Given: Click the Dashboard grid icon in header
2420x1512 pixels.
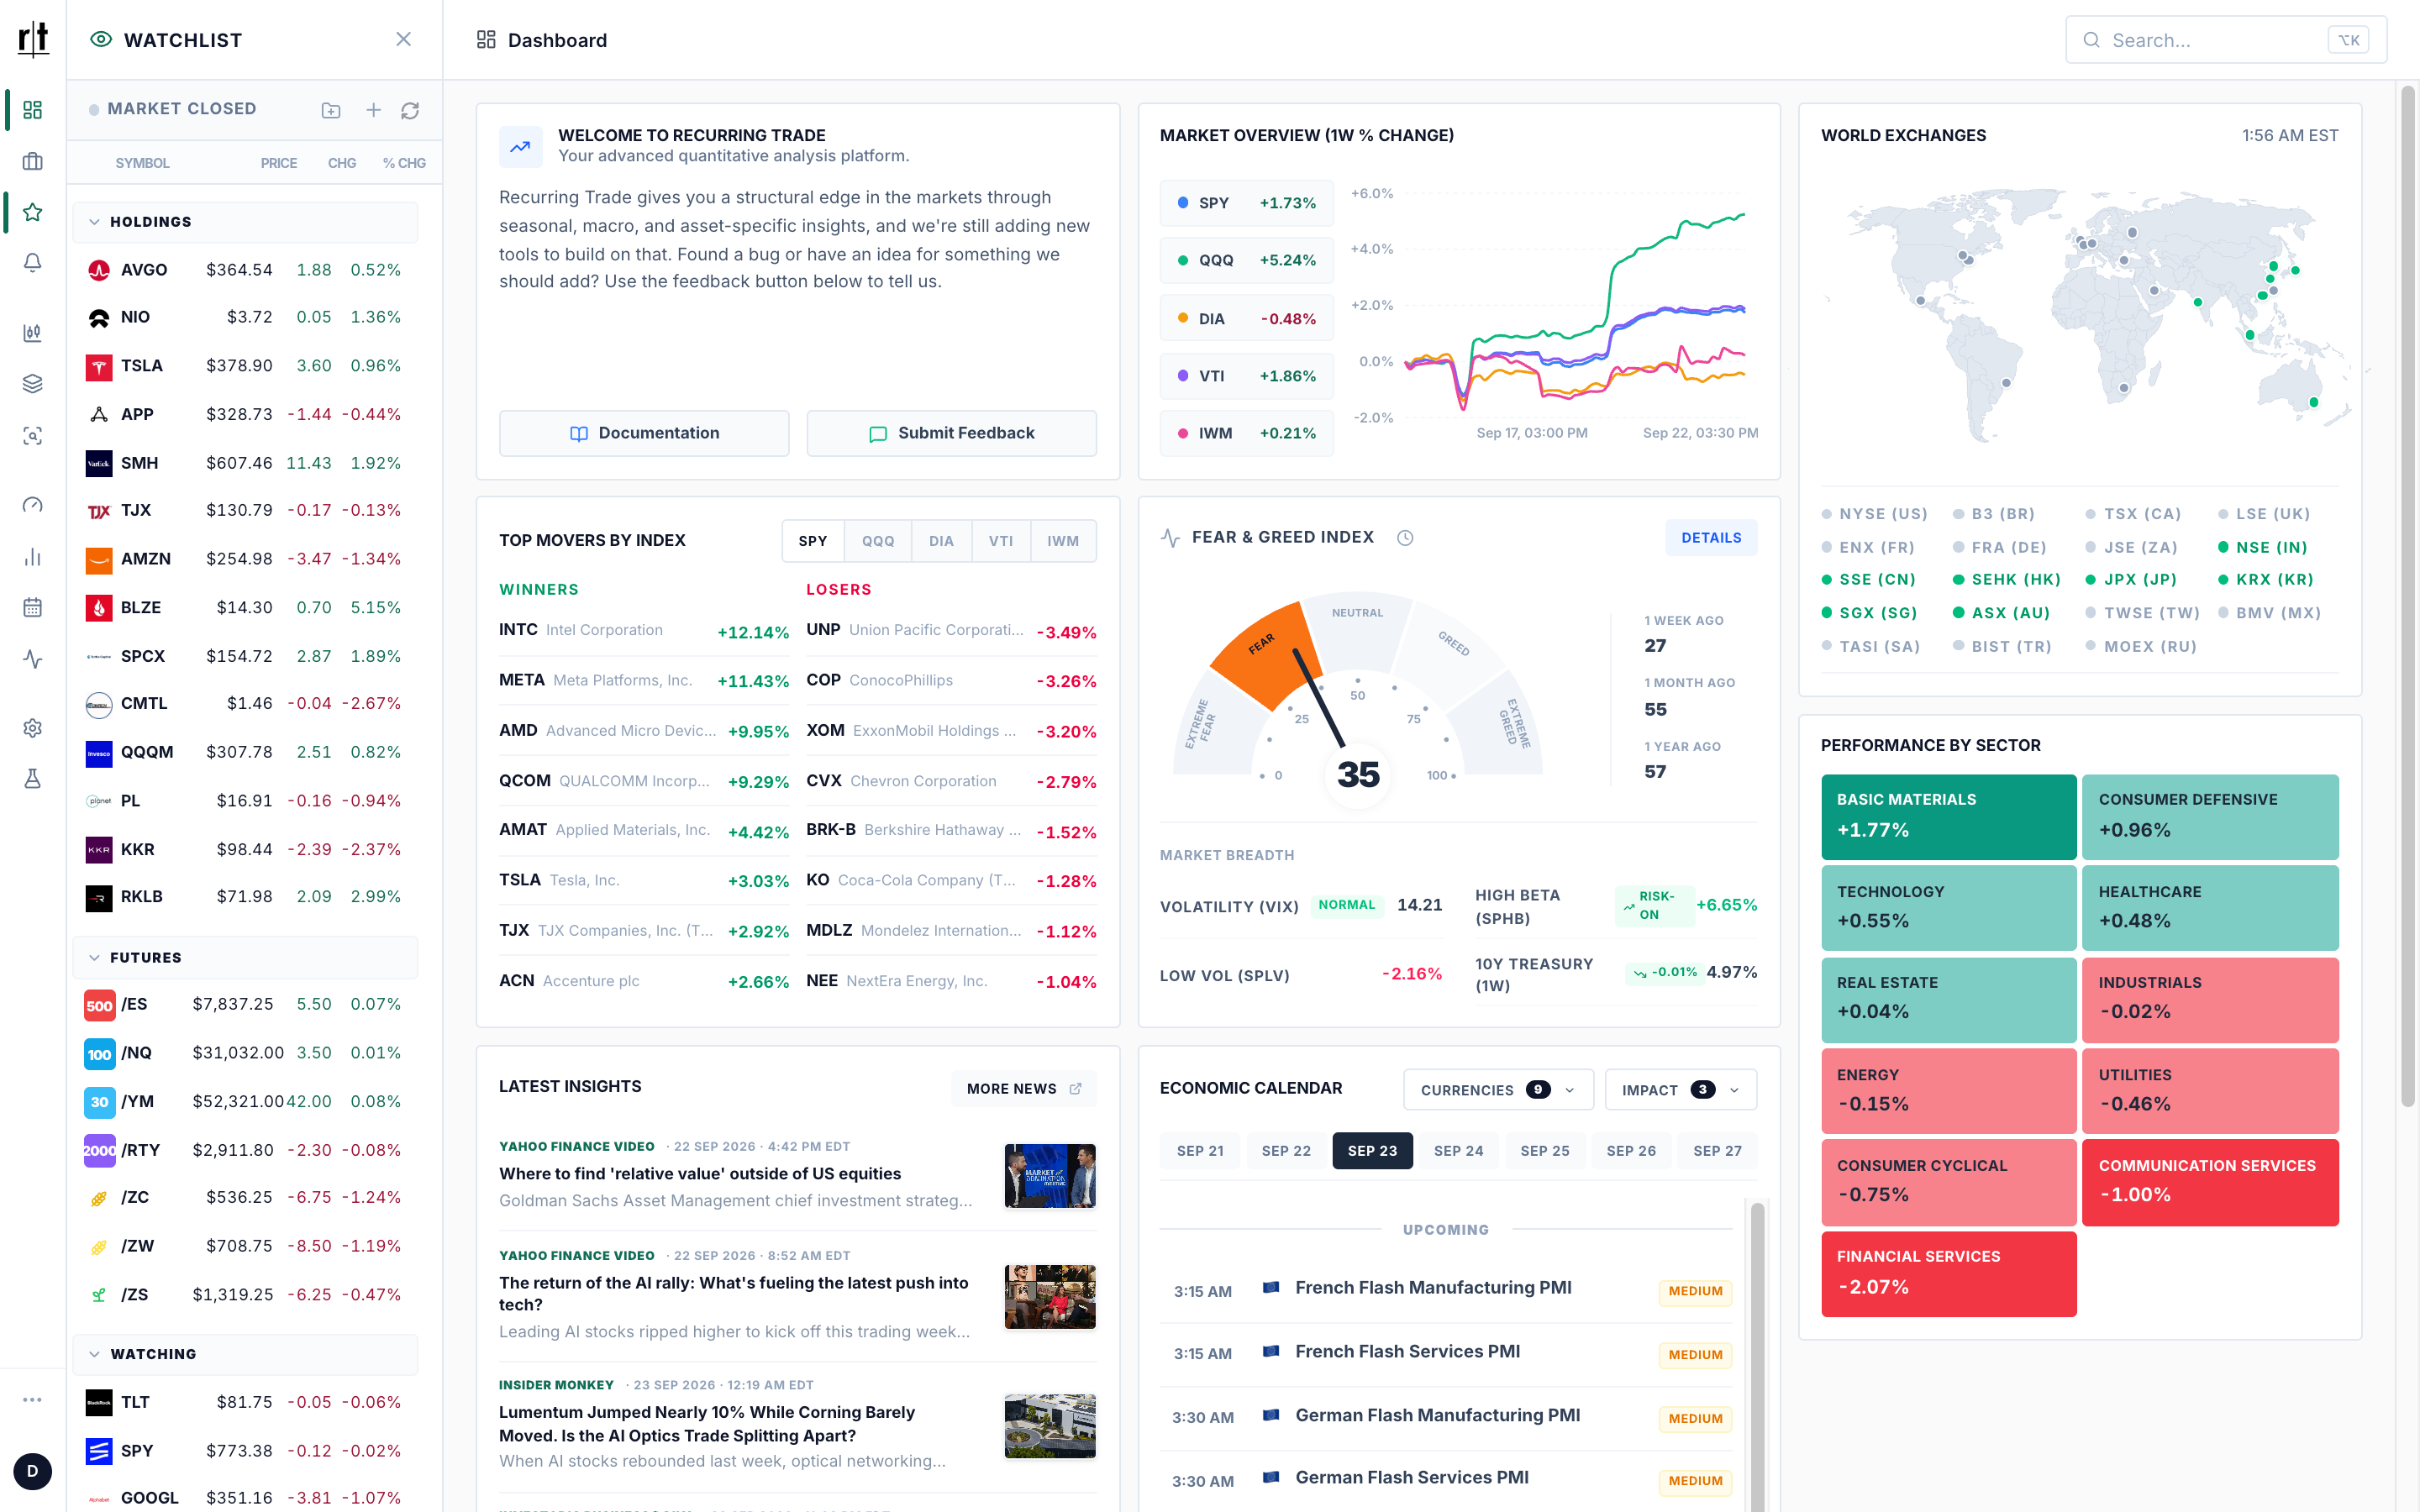Looking at the screenshot, I should [x=486, y=40].
